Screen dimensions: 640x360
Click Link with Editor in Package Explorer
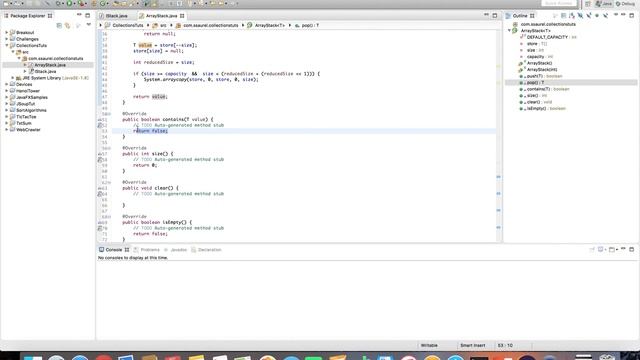point(68,25)
